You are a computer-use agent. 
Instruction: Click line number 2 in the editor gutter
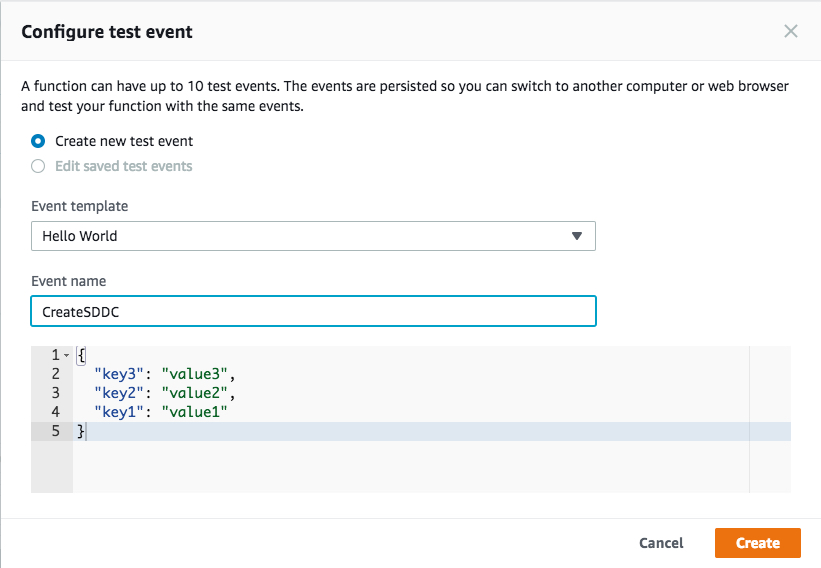pyautogui.click(x=56, y=374)
